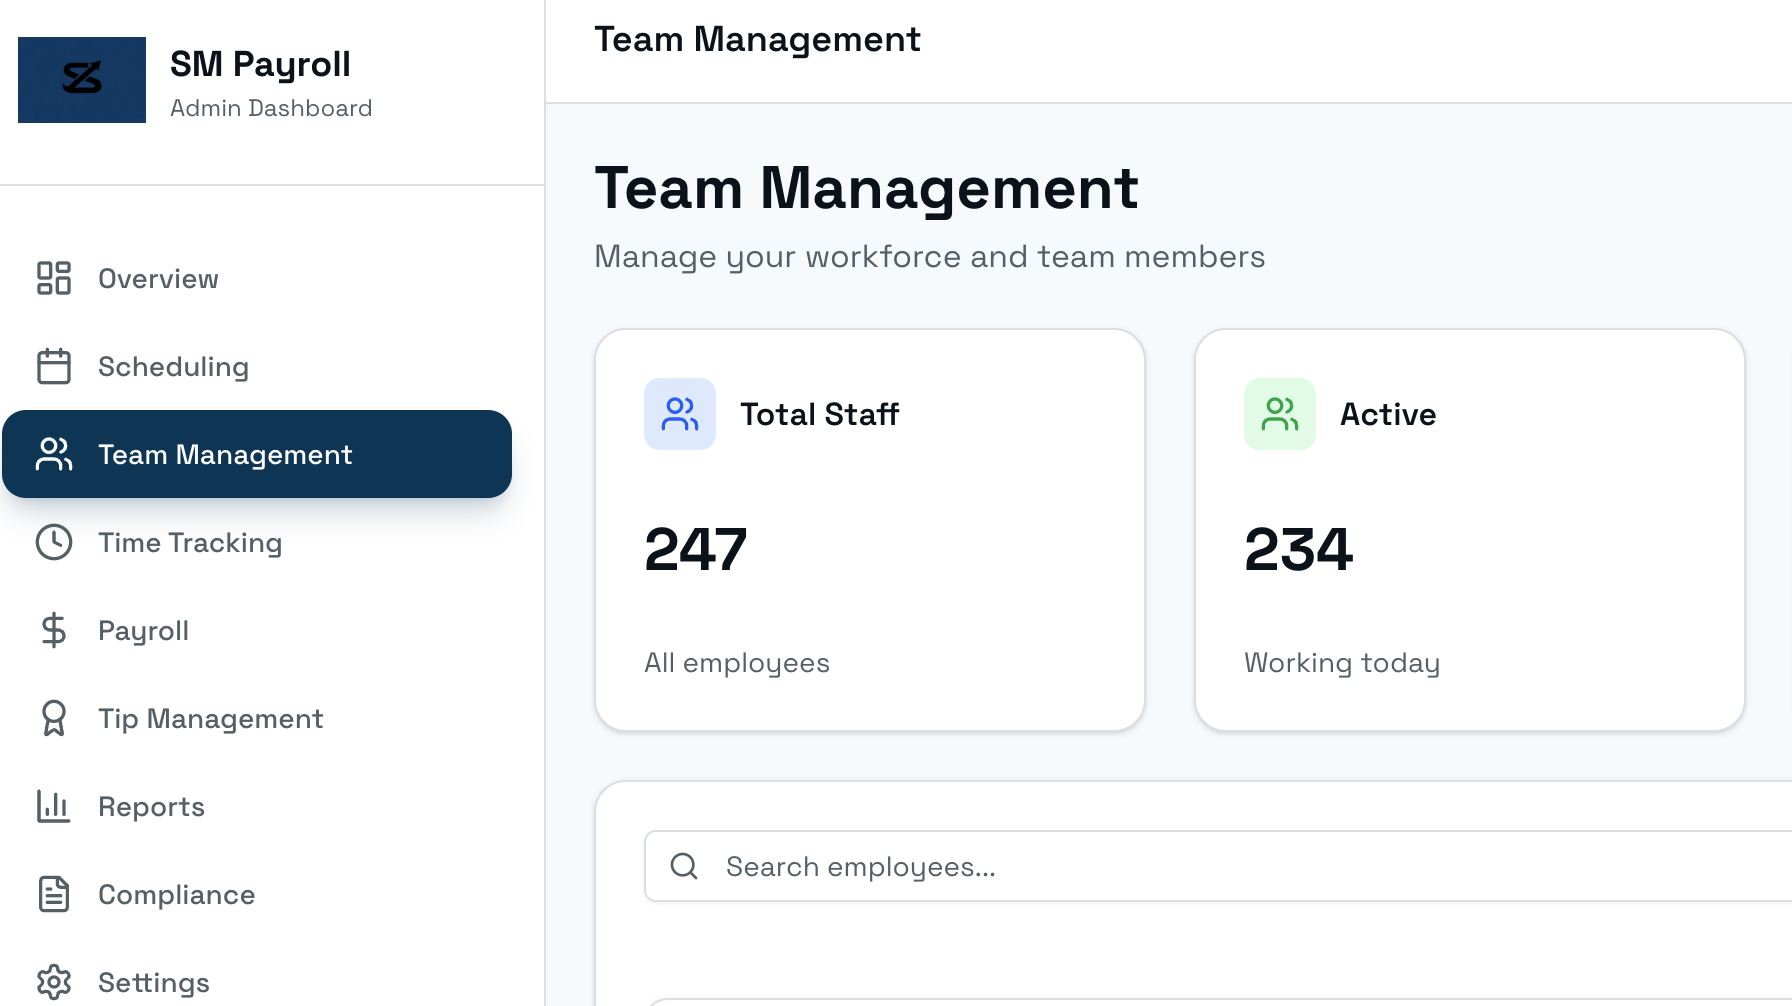Screen dimensions: 1792x1006
Task: Navigate to Time Tracking
Action: [190, 542]
